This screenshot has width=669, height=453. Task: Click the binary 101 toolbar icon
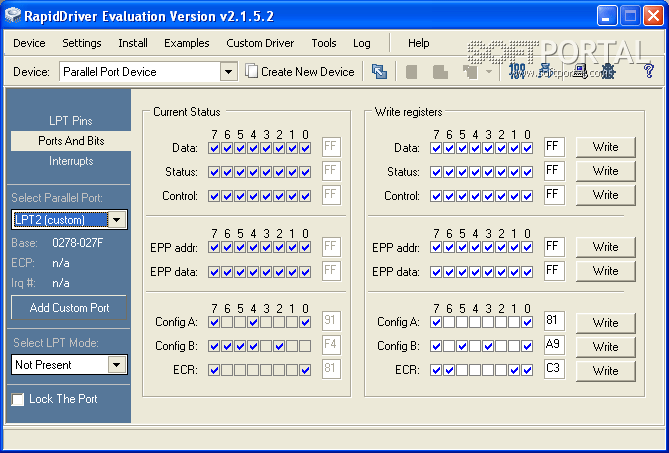pyautogui.click(x=517, y=71)
